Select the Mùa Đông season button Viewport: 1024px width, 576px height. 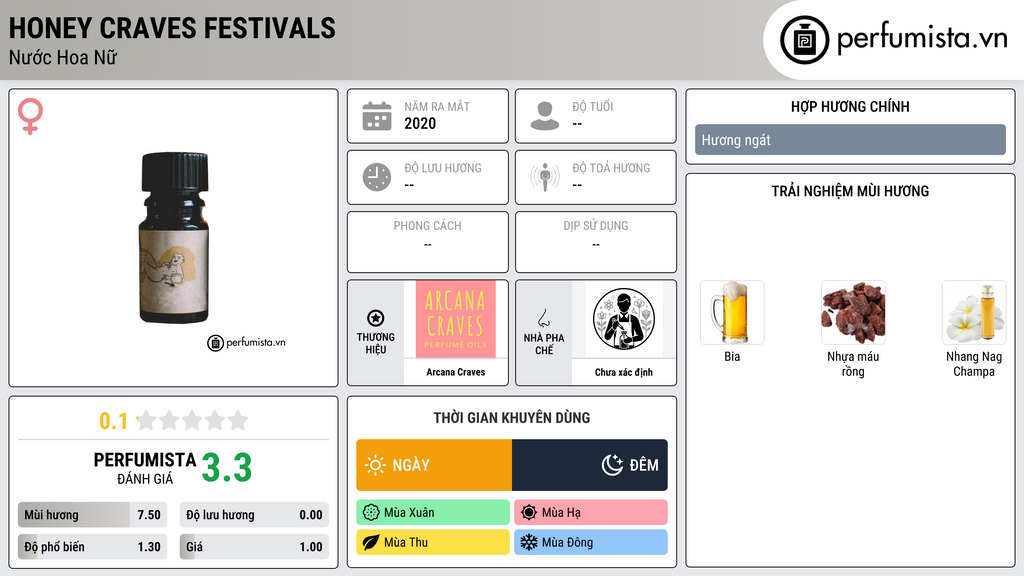click(x=591, y=542)
